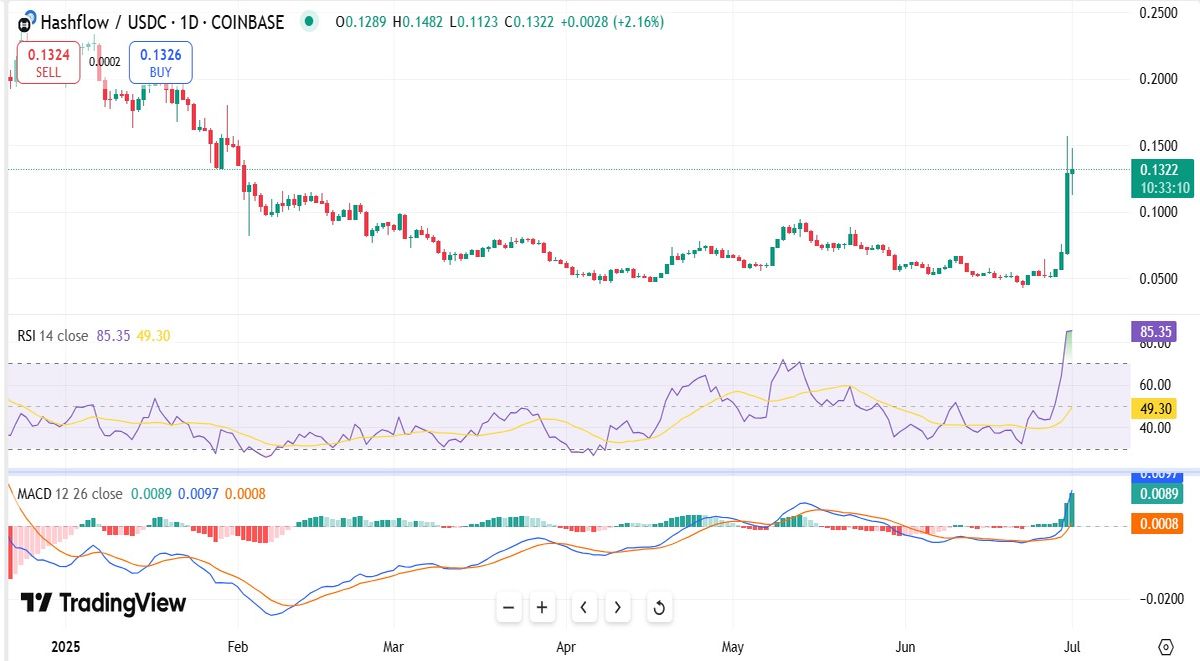This screenshot has width=1200, height=661.
Task: Click the high price value 0.1482
Action: (426, 21)
